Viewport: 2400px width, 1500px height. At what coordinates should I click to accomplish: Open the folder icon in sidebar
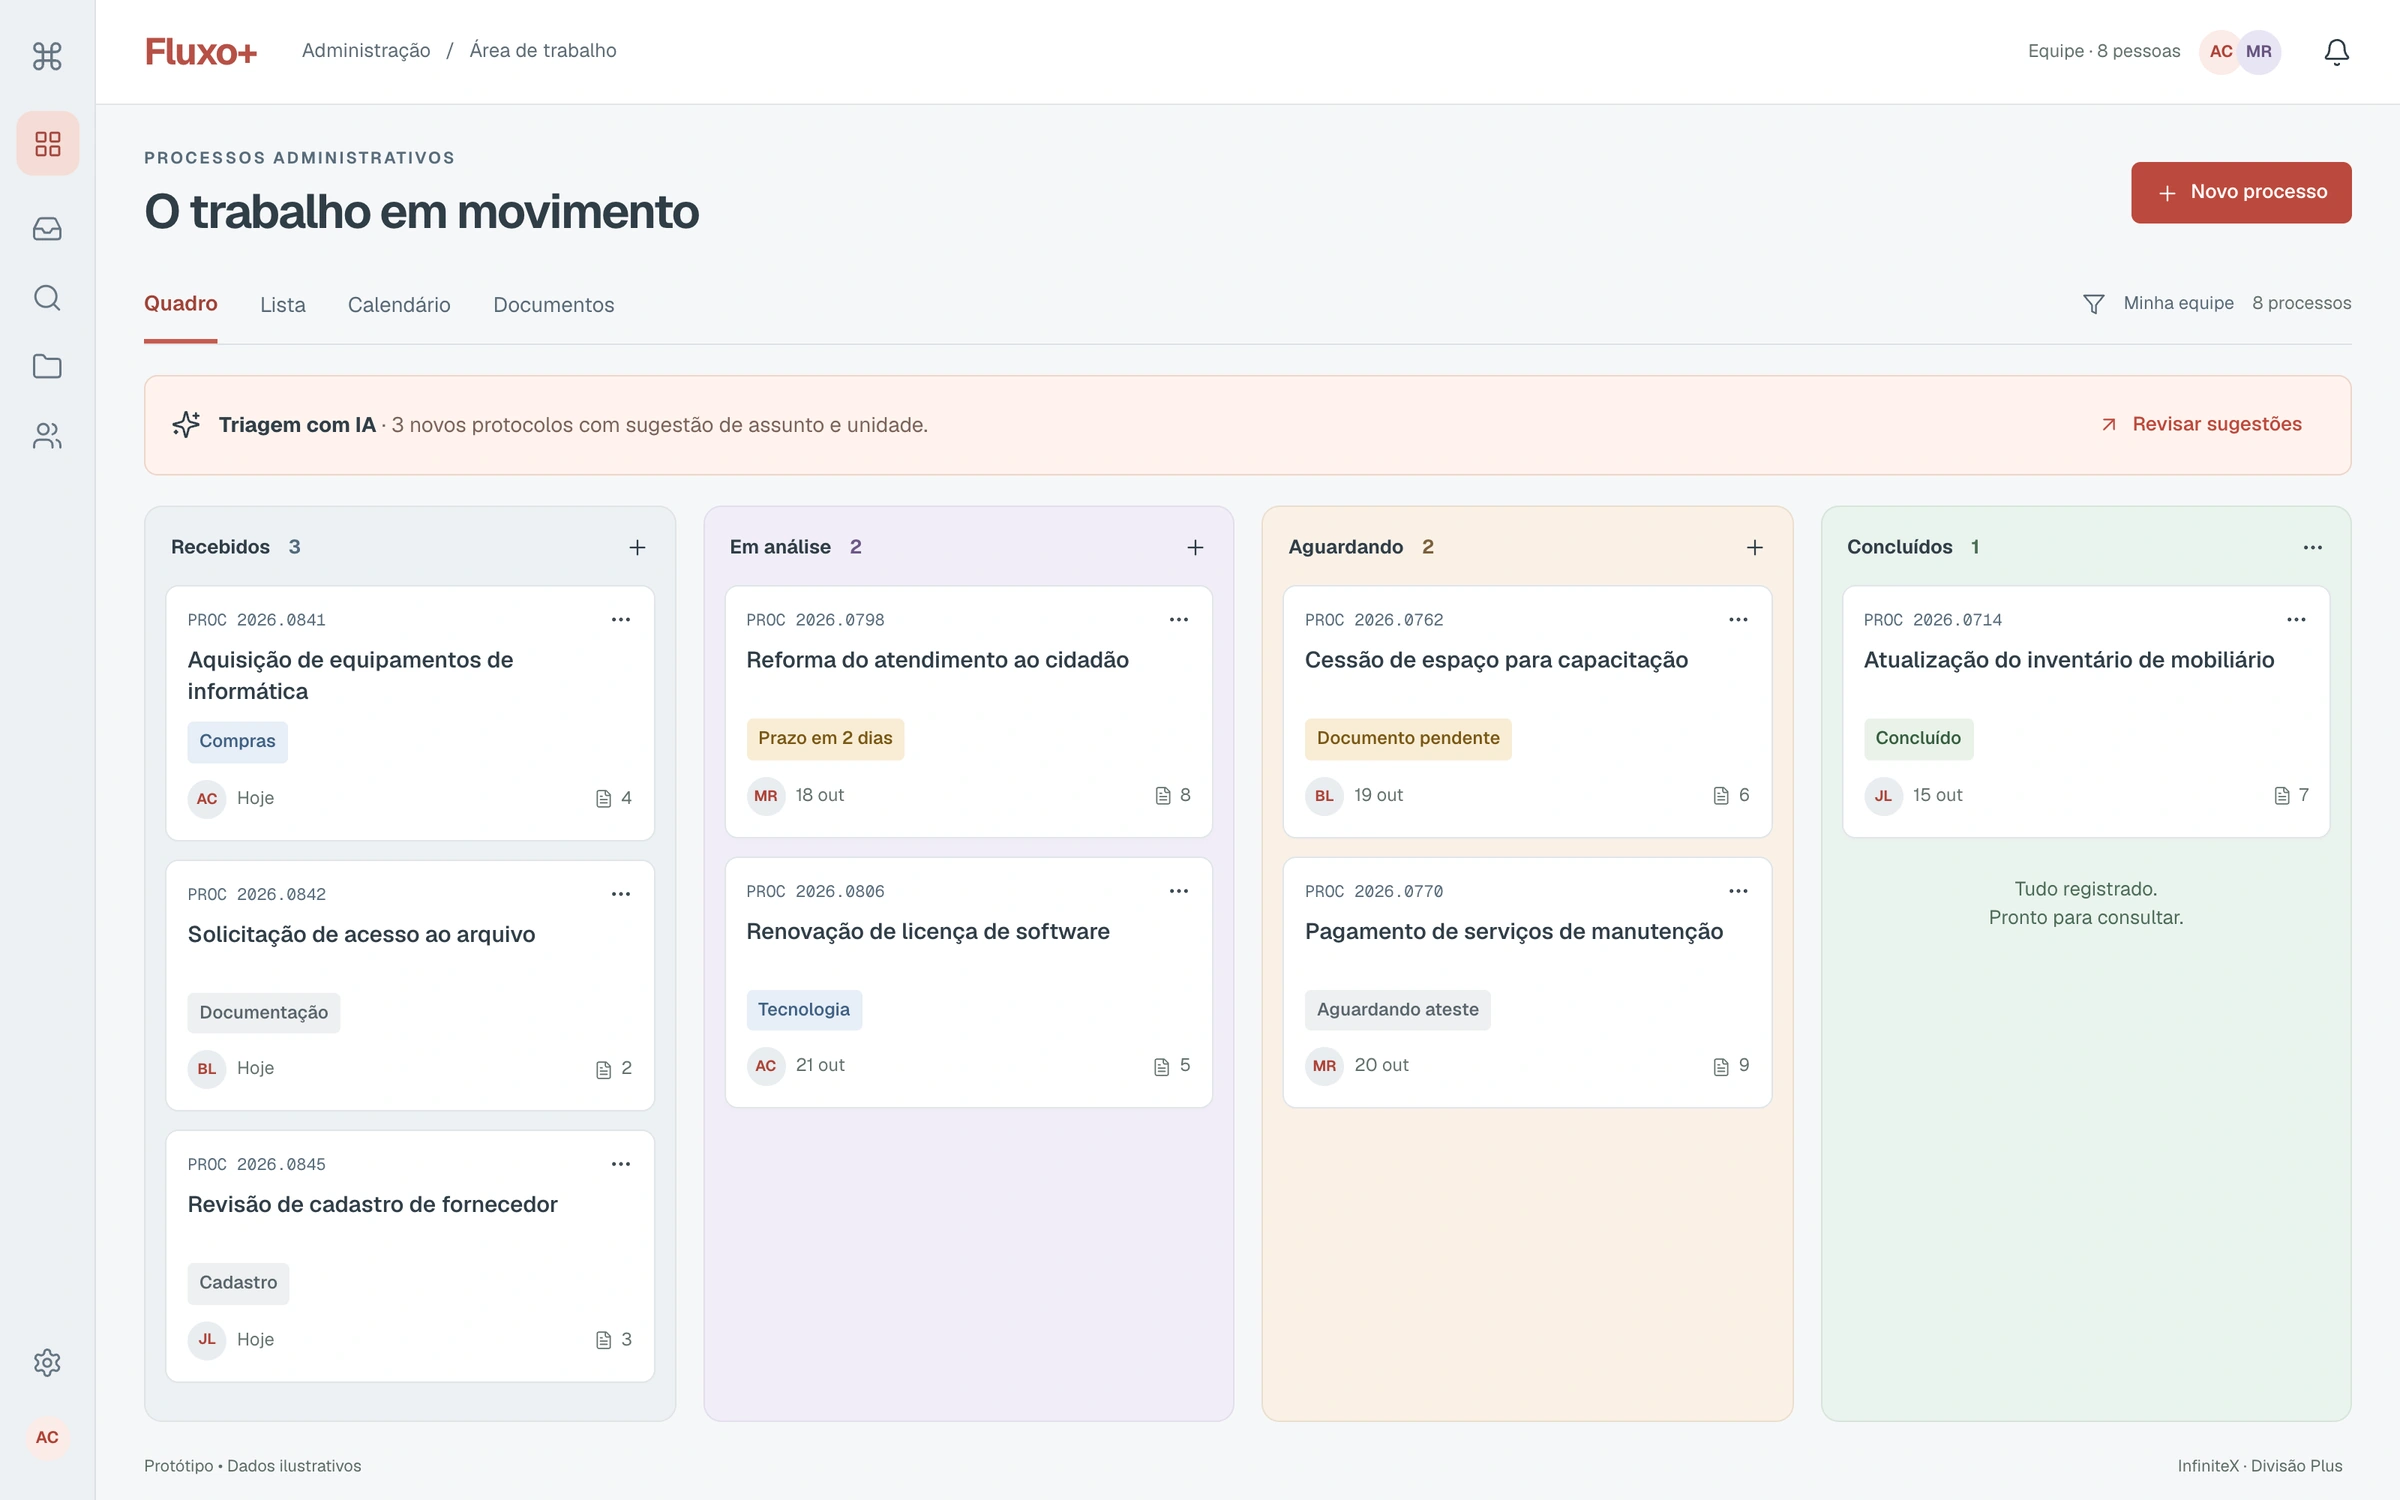click(x=47, y=366)
